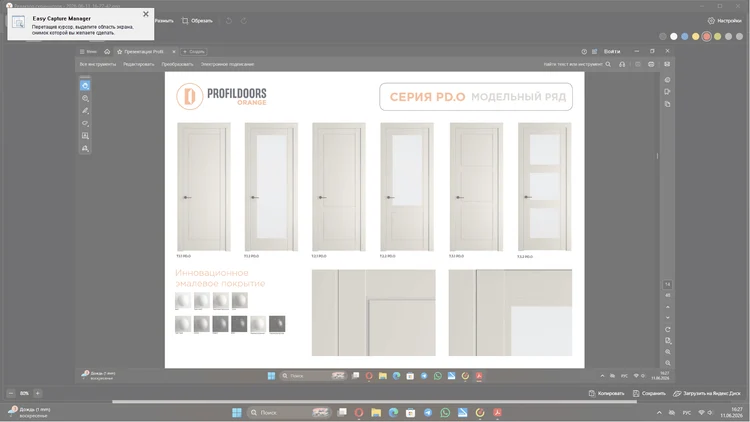Click the page down arrow in Acrobat right rail
This screenshot has height=422, width=750.
coord(668,318)
